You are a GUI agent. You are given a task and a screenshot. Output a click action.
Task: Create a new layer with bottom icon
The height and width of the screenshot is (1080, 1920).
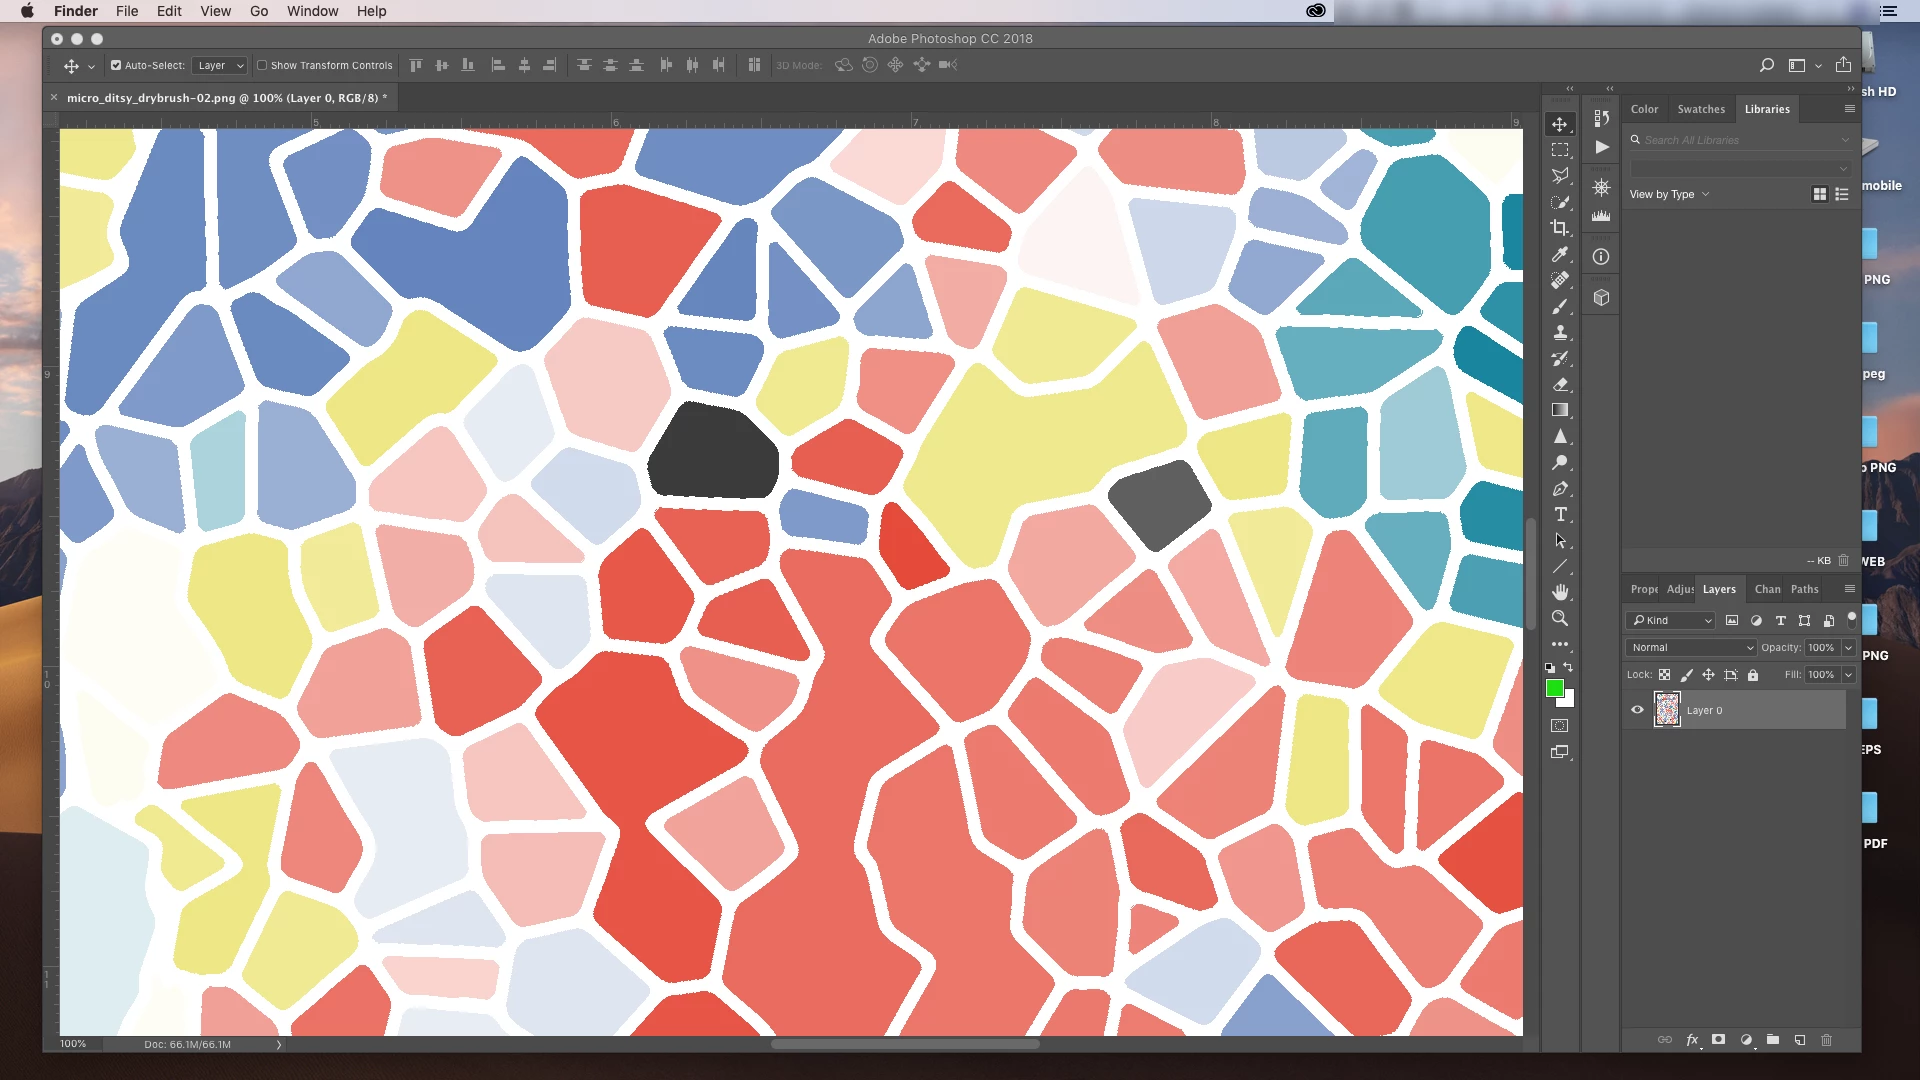click(x=1799, y=1040)
